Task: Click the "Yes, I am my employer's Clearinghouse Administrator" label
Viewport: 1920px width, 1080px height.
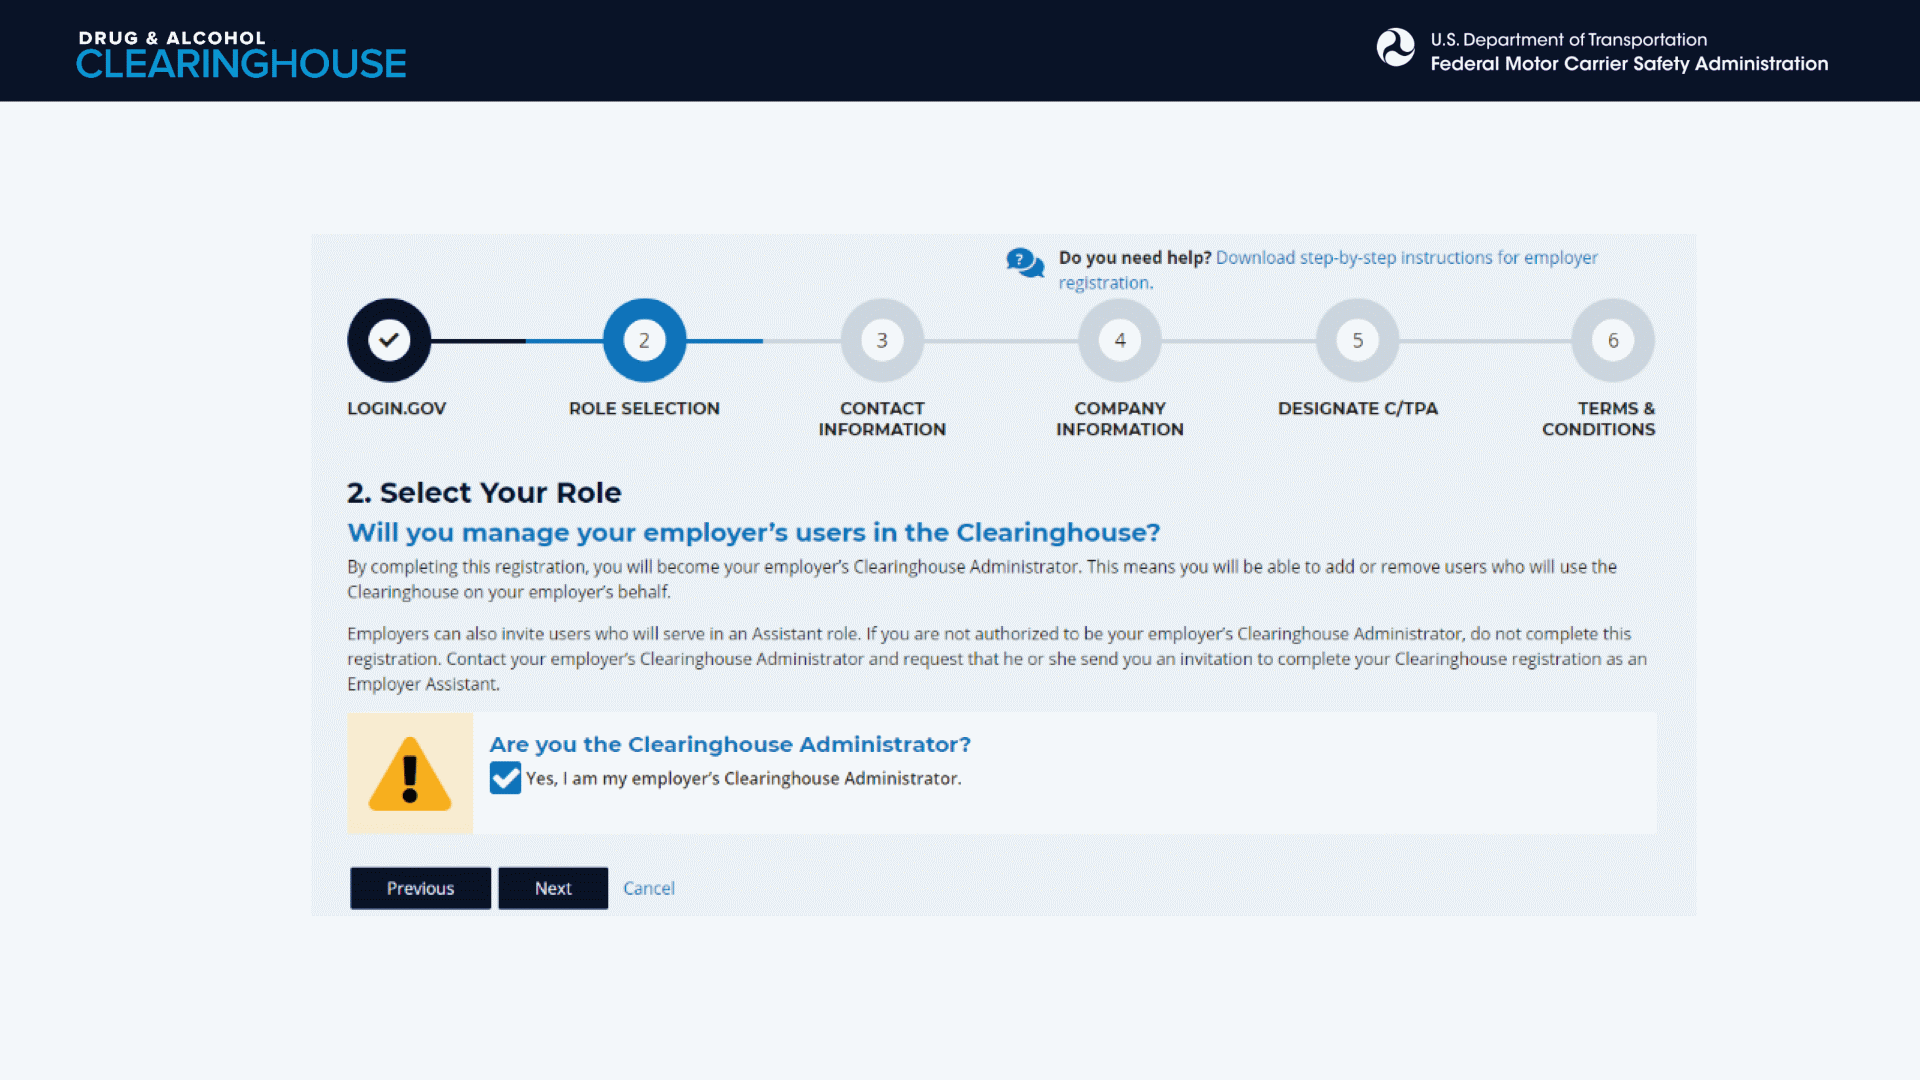Action: pos(743,778)
